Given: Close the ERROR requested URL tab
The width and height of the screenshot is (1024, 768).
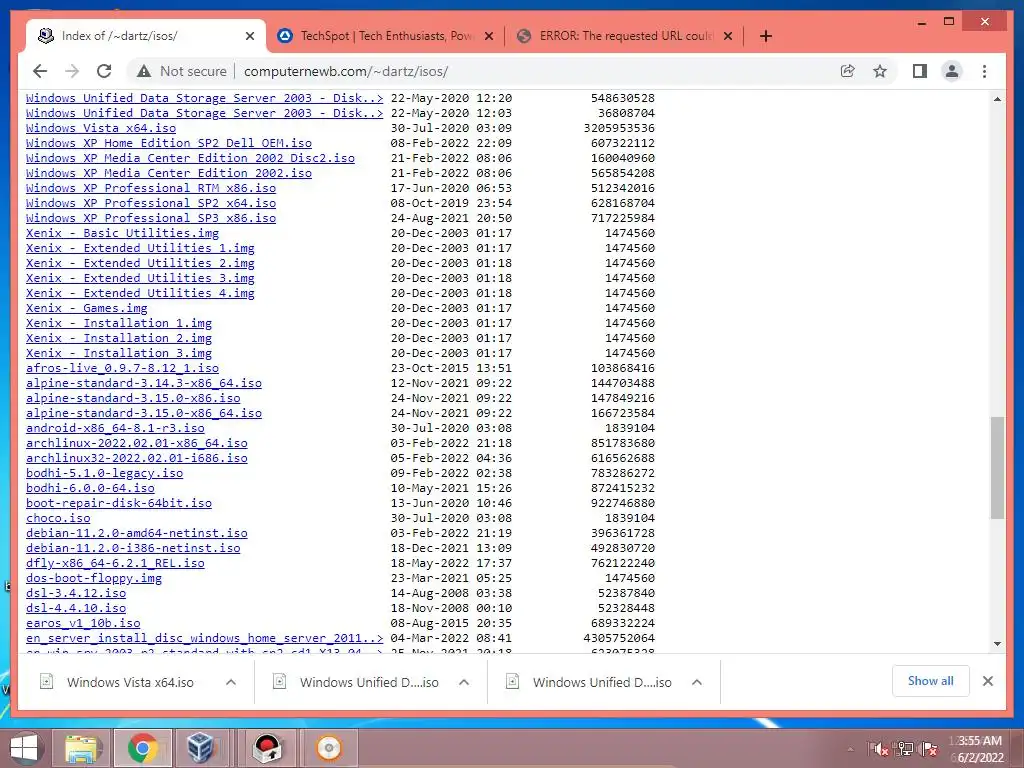Looking at the screenshot, I should pos(728,36).
